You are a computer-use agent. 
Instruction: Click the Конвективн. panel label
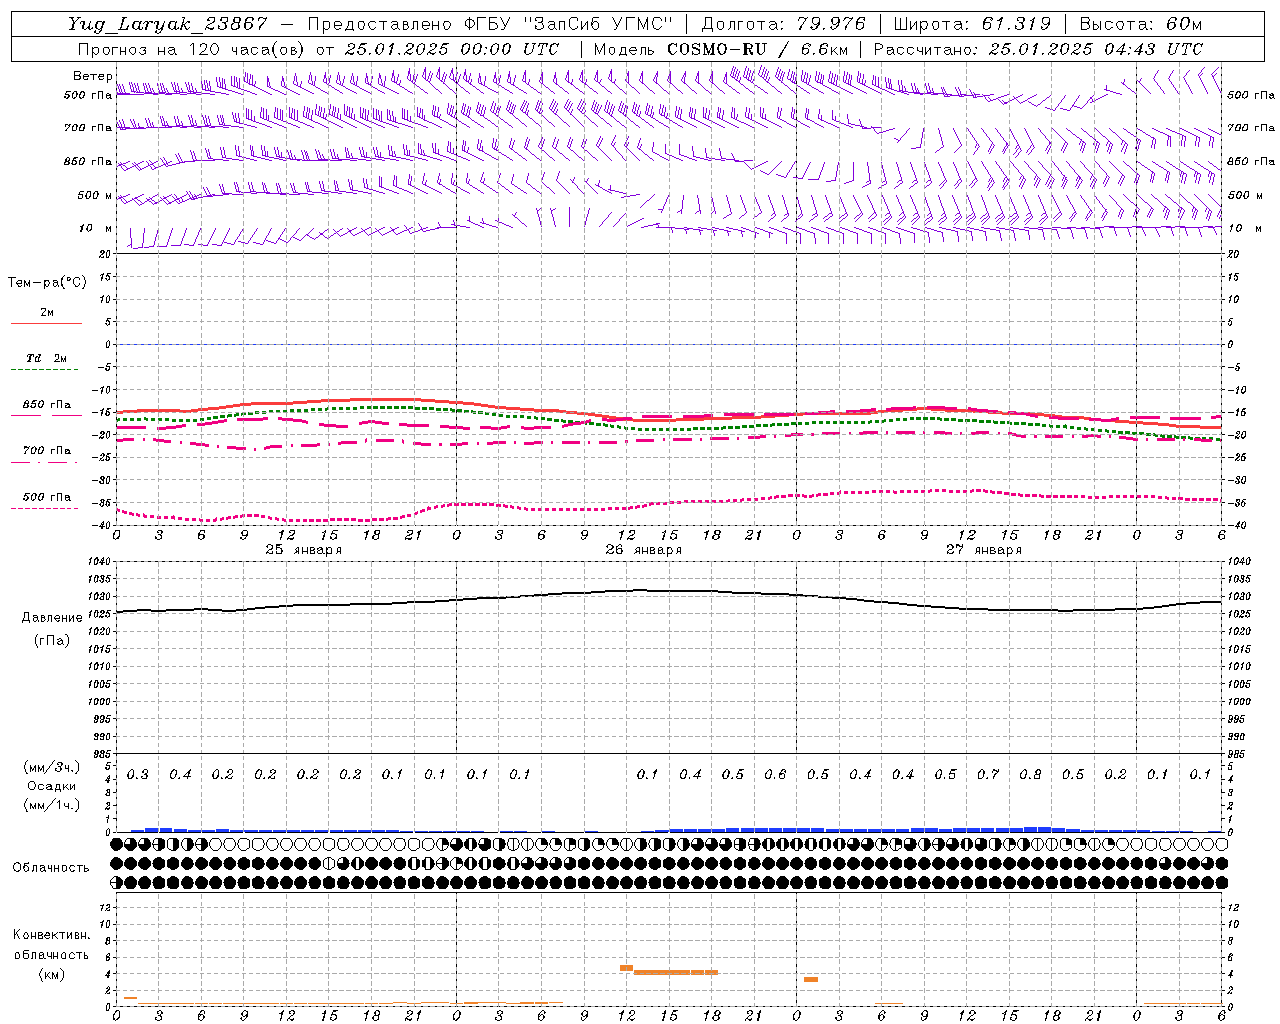coord(51,935)
